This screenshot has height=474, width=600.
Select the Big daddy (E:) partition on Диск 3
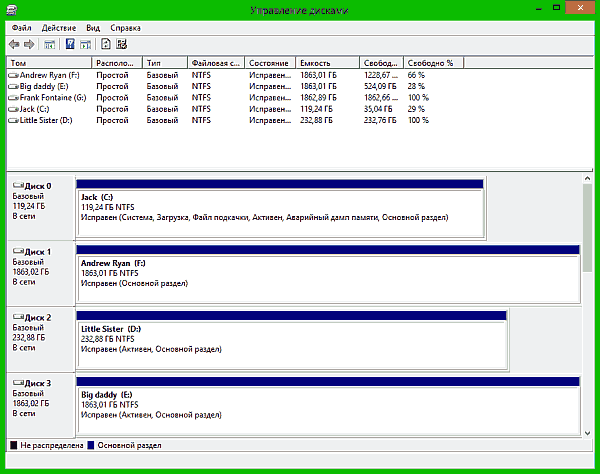[328, 410]
